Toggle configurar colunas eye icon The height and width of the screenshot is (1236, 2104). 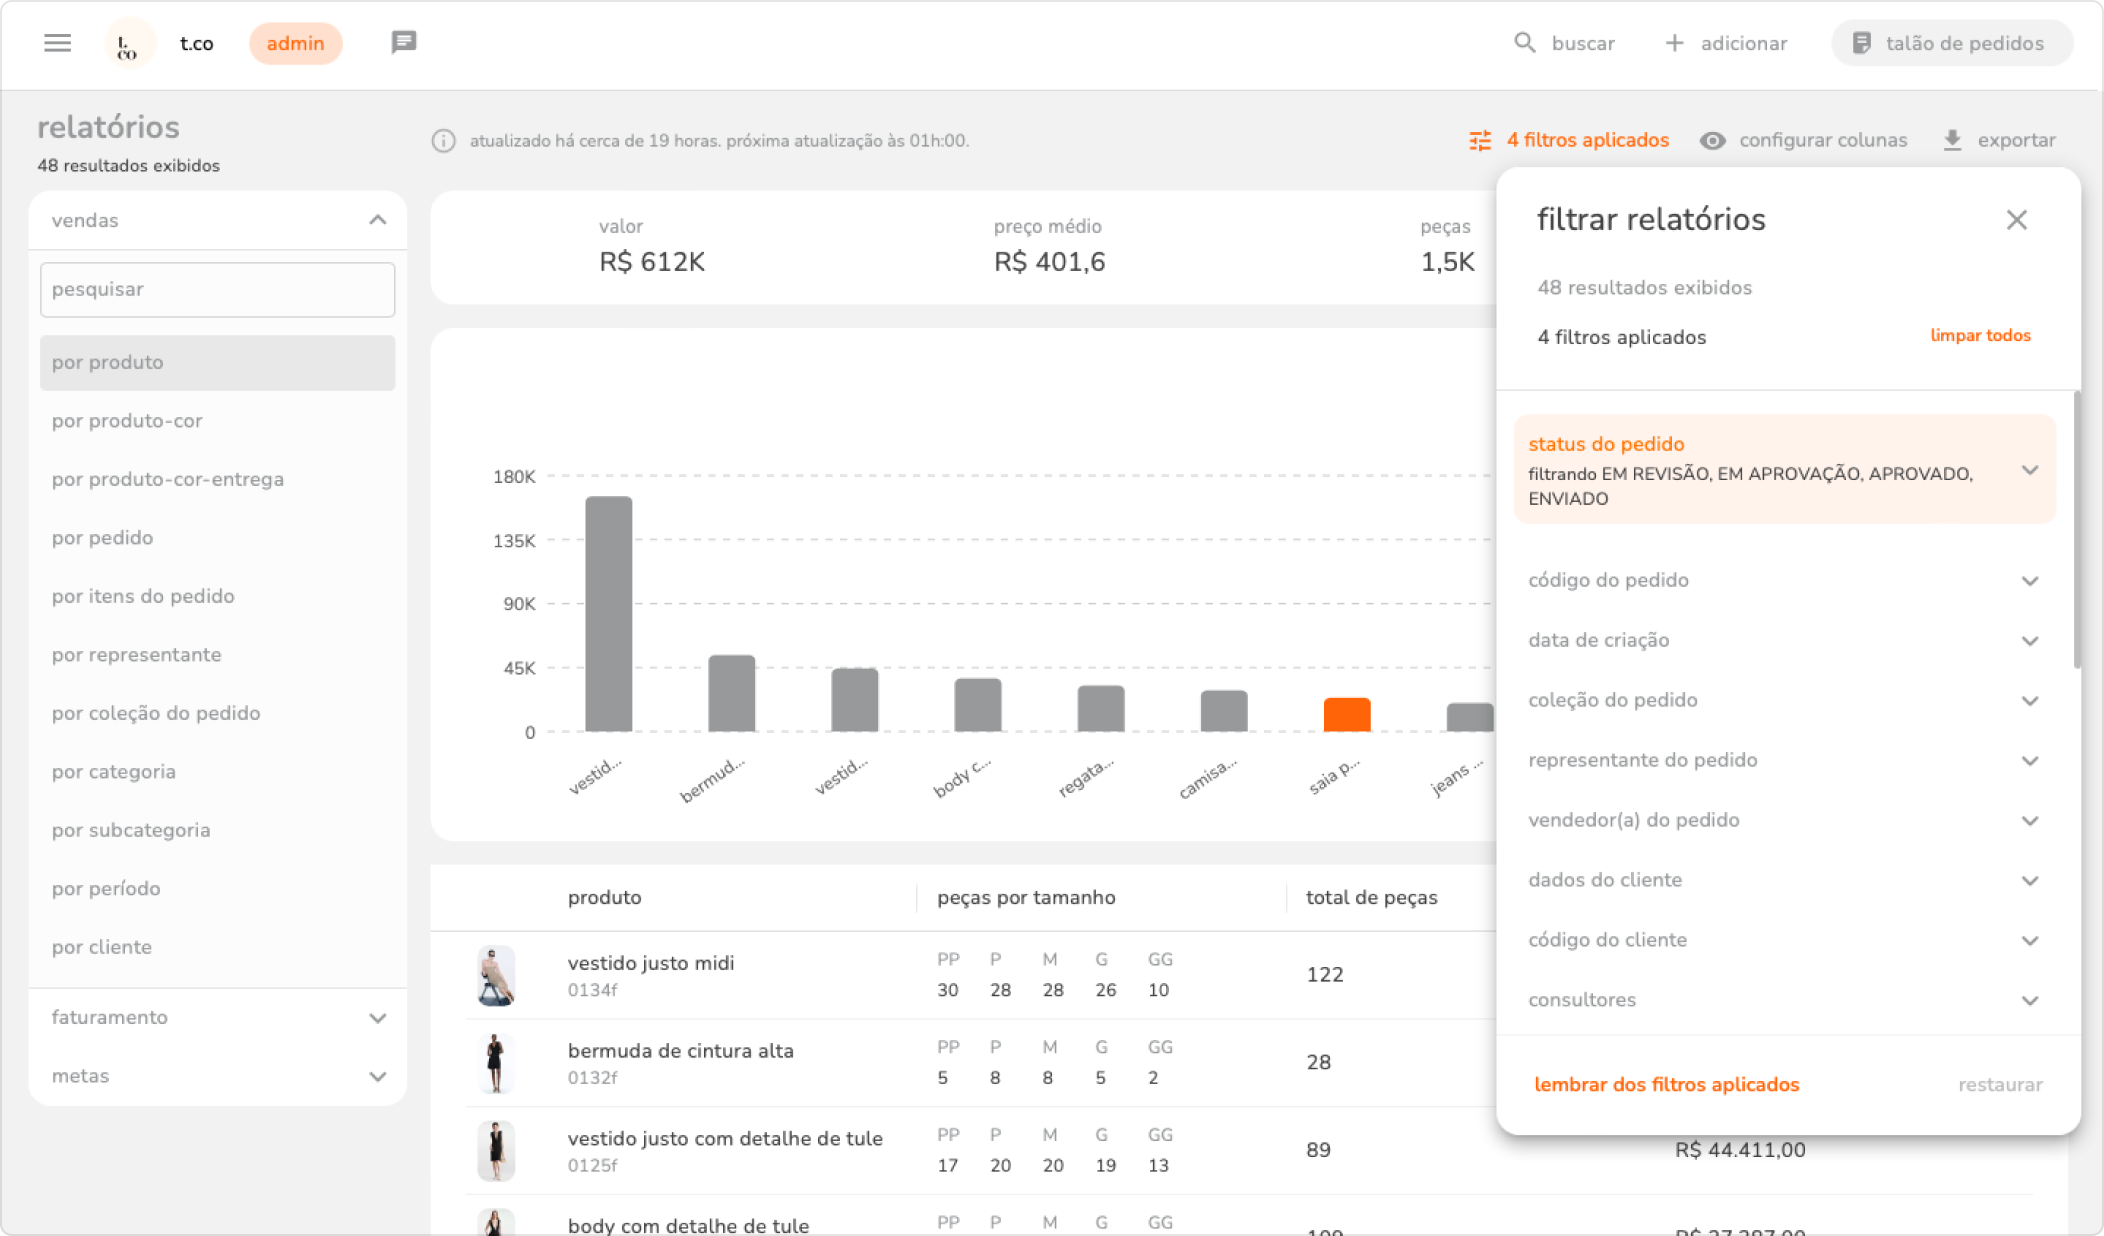[x=1712, y=141]
